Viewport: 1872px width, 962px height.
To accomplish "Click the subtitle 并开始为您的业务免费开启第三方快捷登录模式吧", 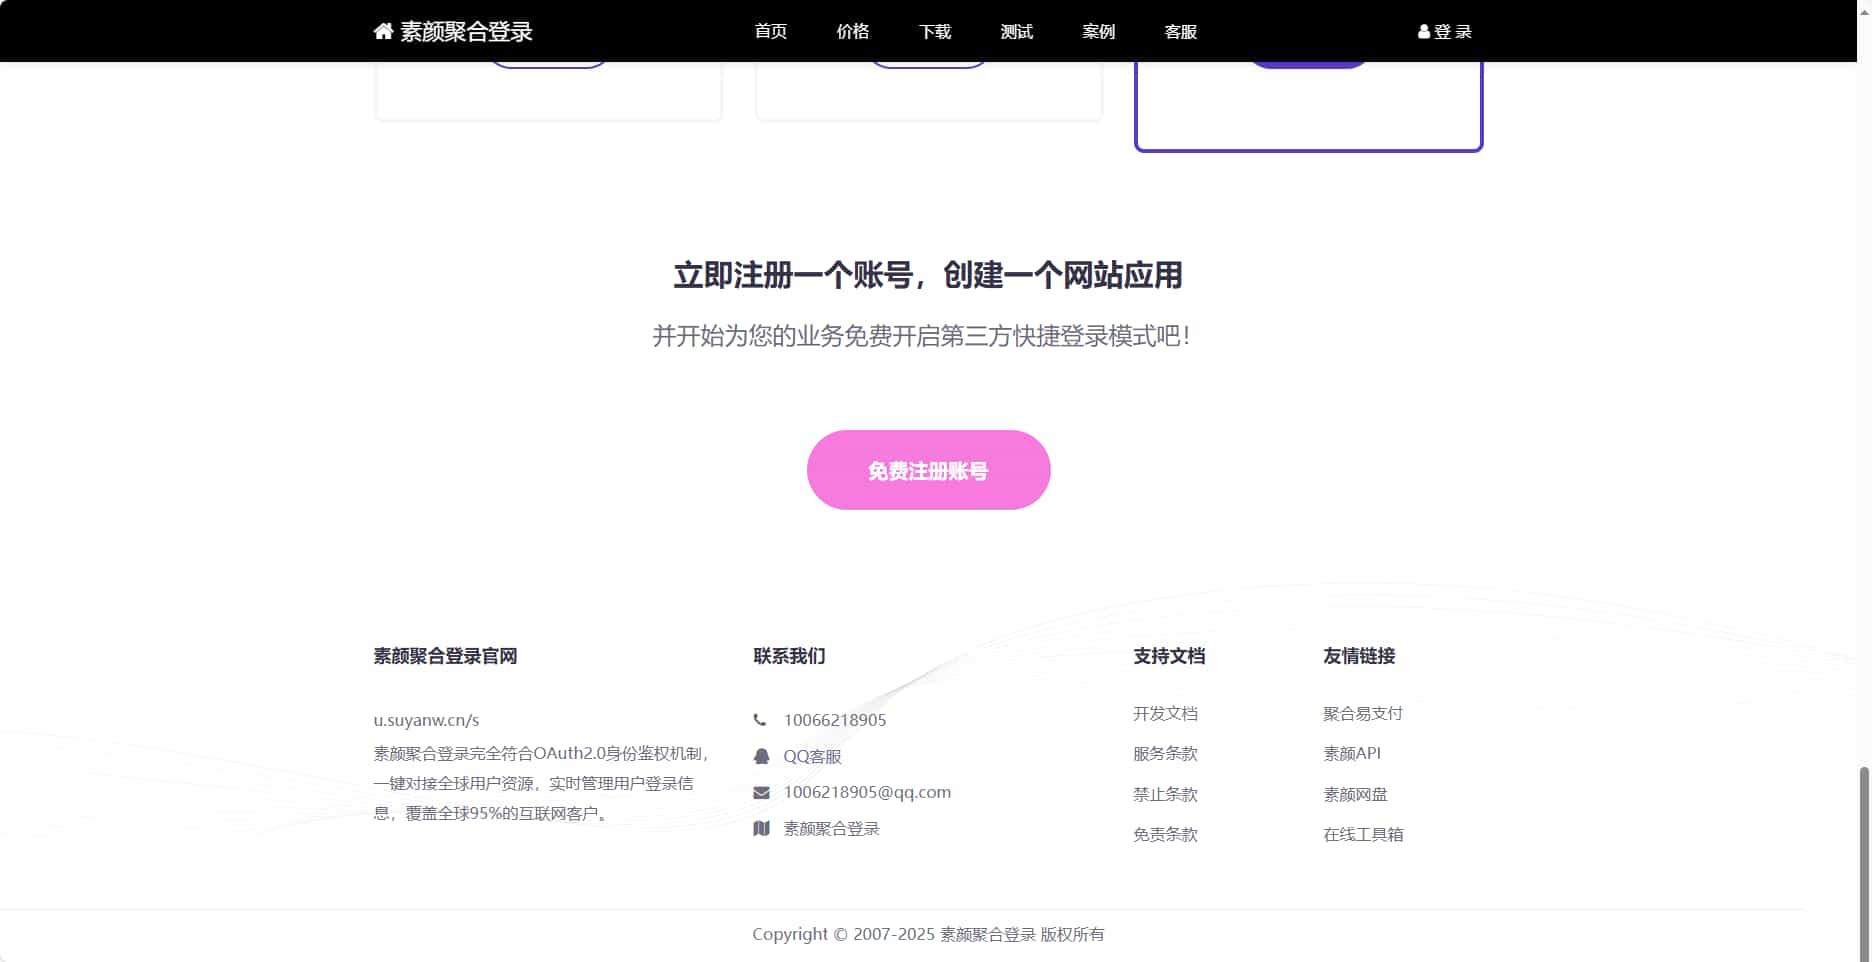I will [x=921, y=336].
